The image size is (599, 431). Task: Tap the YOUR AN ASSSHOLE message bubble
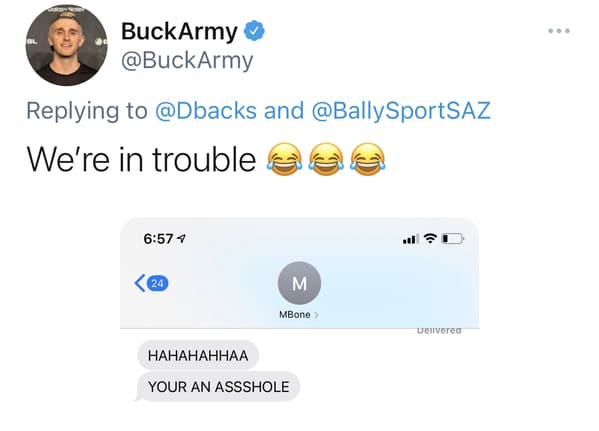pyautogui.click(x=218, y=387)
